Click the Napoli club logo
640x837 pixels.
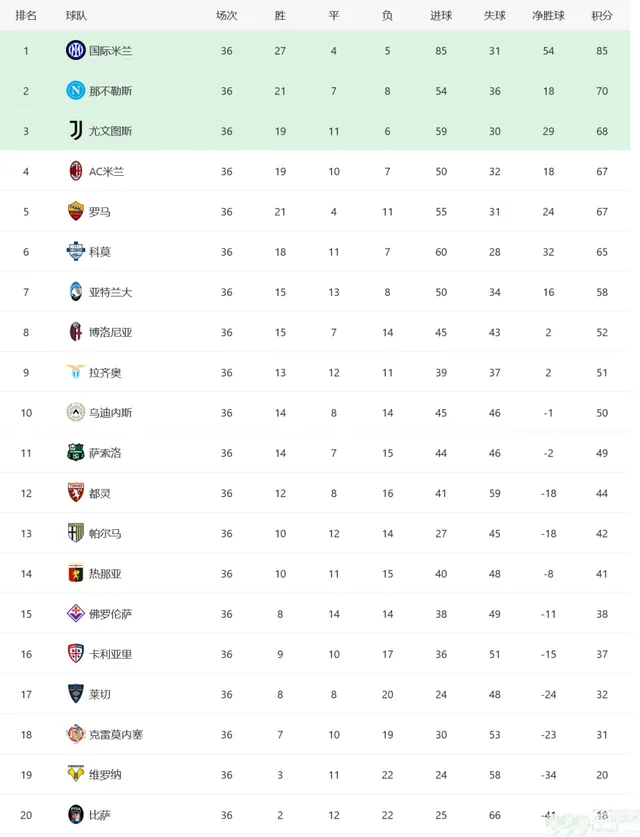pyautogui.click(x=76, y=91)
